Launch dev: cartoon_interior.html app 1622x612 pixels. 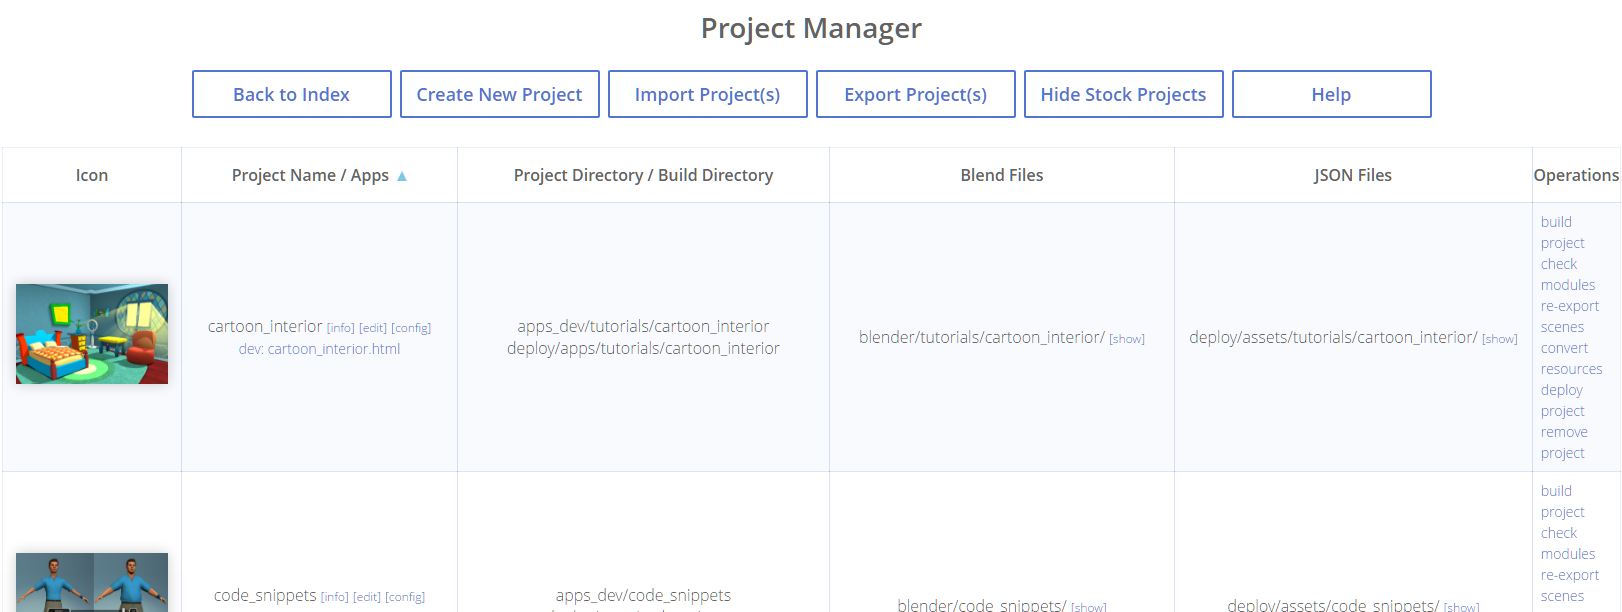pos(319,349)
